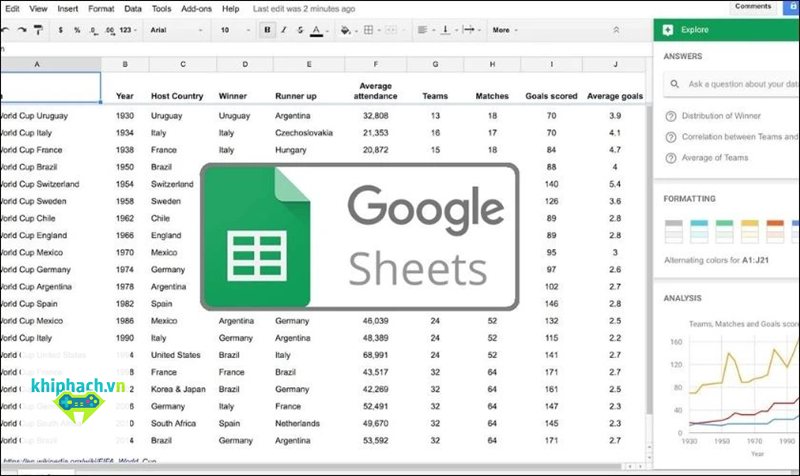800x476 pixels.
Task: Format as currency with dollar icon
Action: tap(61, 30)
